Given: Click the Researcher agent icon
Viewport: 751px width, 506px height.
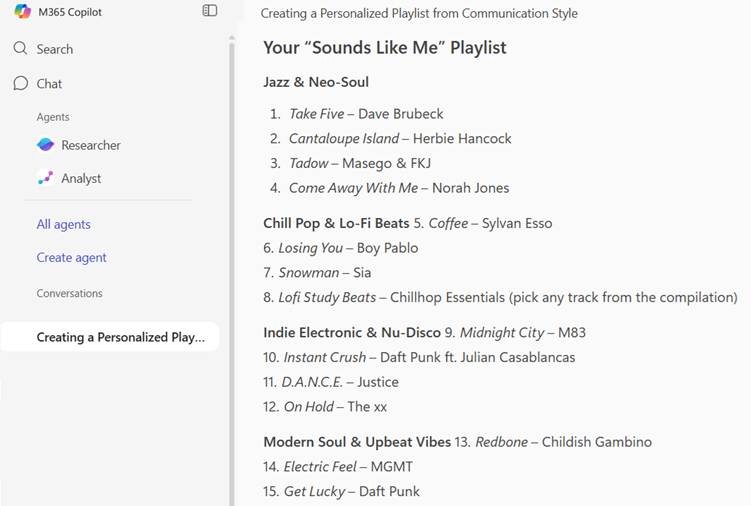Looking at the screenshot, I should [45, 145].
